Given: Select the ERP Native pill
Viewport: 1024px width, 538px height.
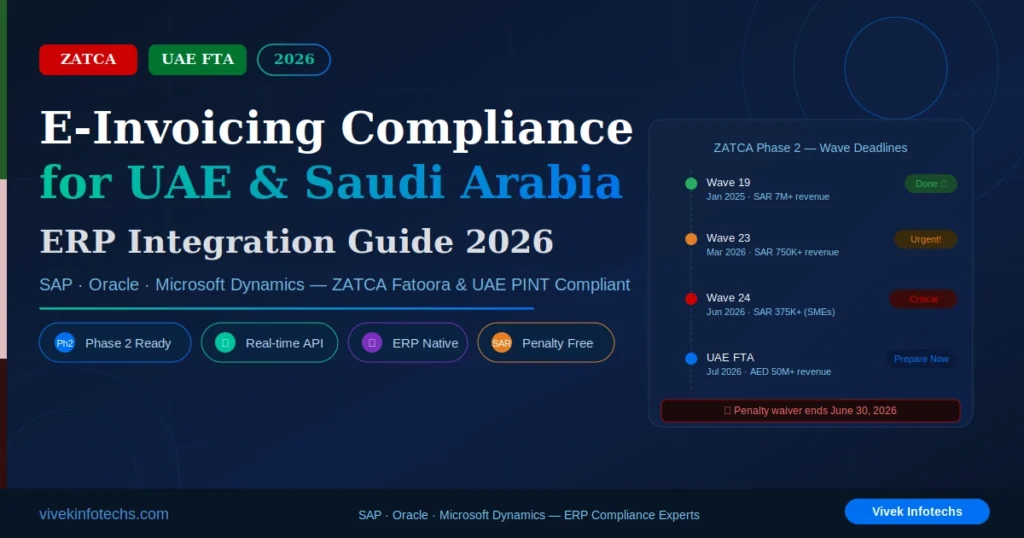Looking at the screenshot, I should 408,343.
